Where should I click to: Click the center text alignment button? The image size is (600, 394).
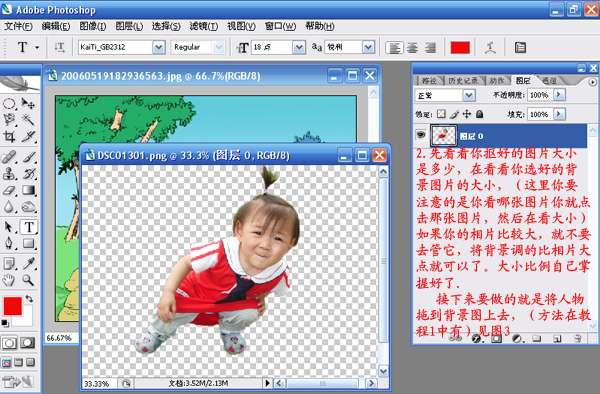pos(412,48)
